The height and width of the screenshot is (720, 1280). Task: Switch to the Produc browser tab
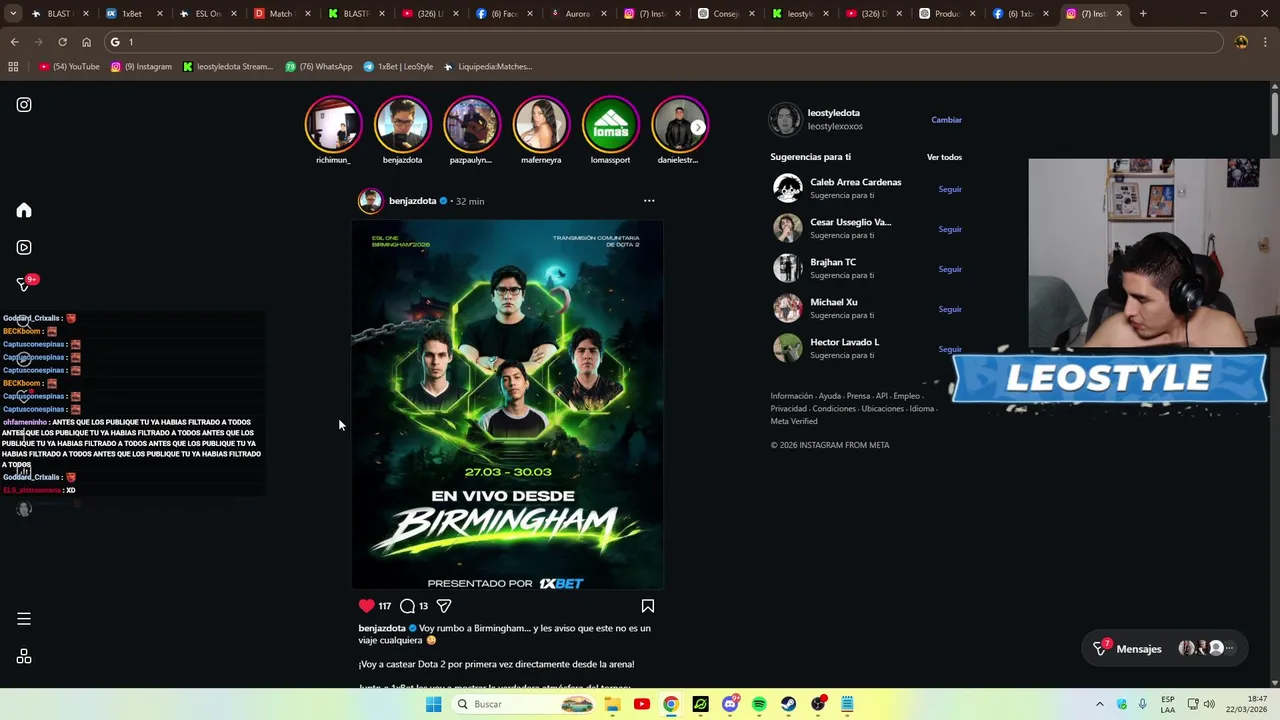tap(946, 14)
